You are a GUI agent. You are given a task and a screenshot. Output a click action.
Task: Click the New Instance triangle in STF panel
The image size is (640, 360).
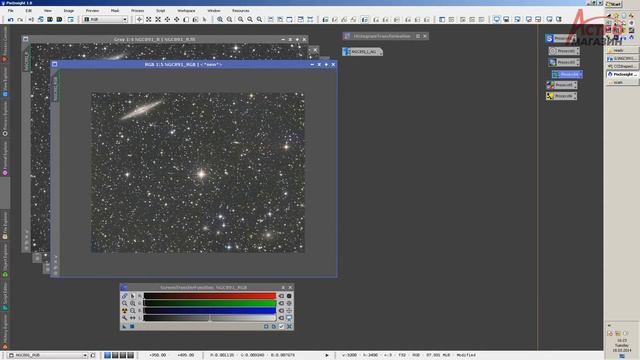point(124,326)
